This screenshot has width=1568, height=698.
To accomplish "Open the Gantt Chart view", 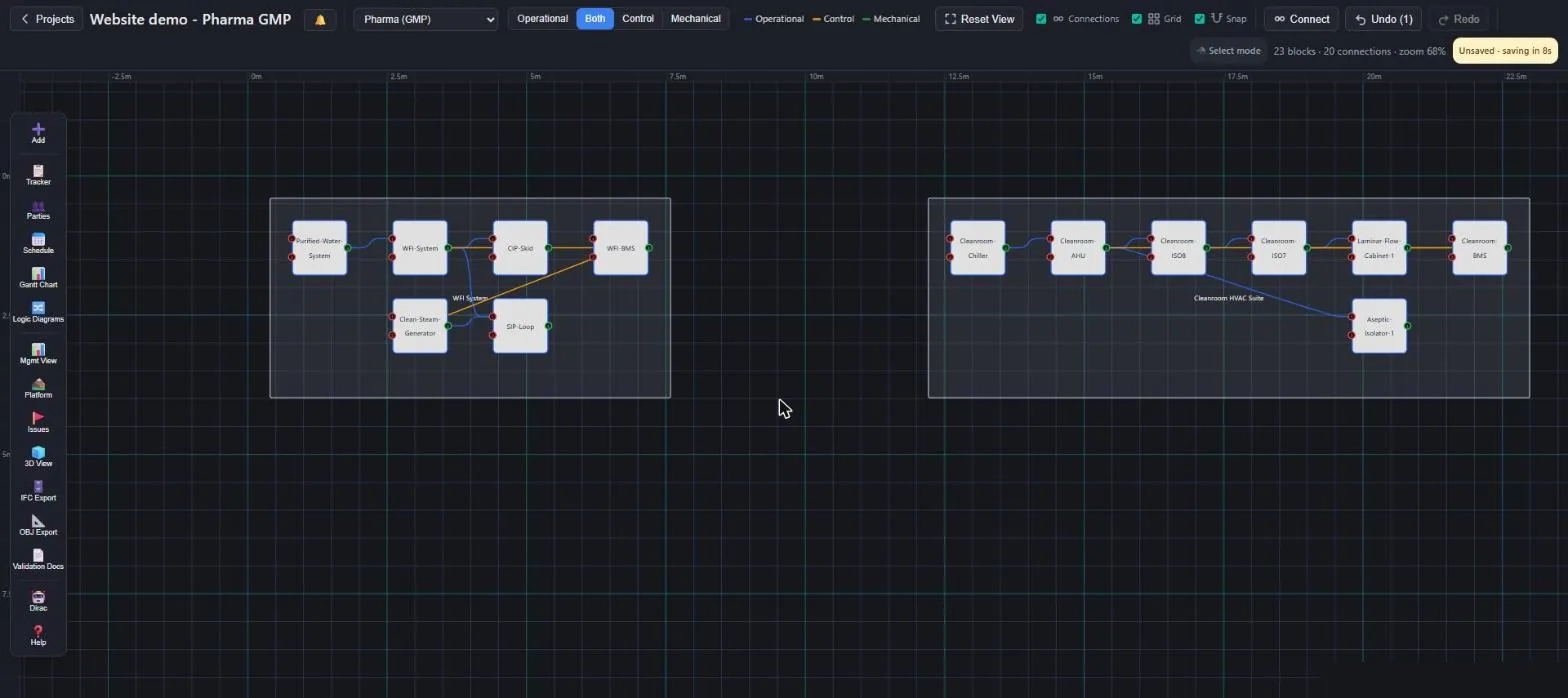I will 38,278.
